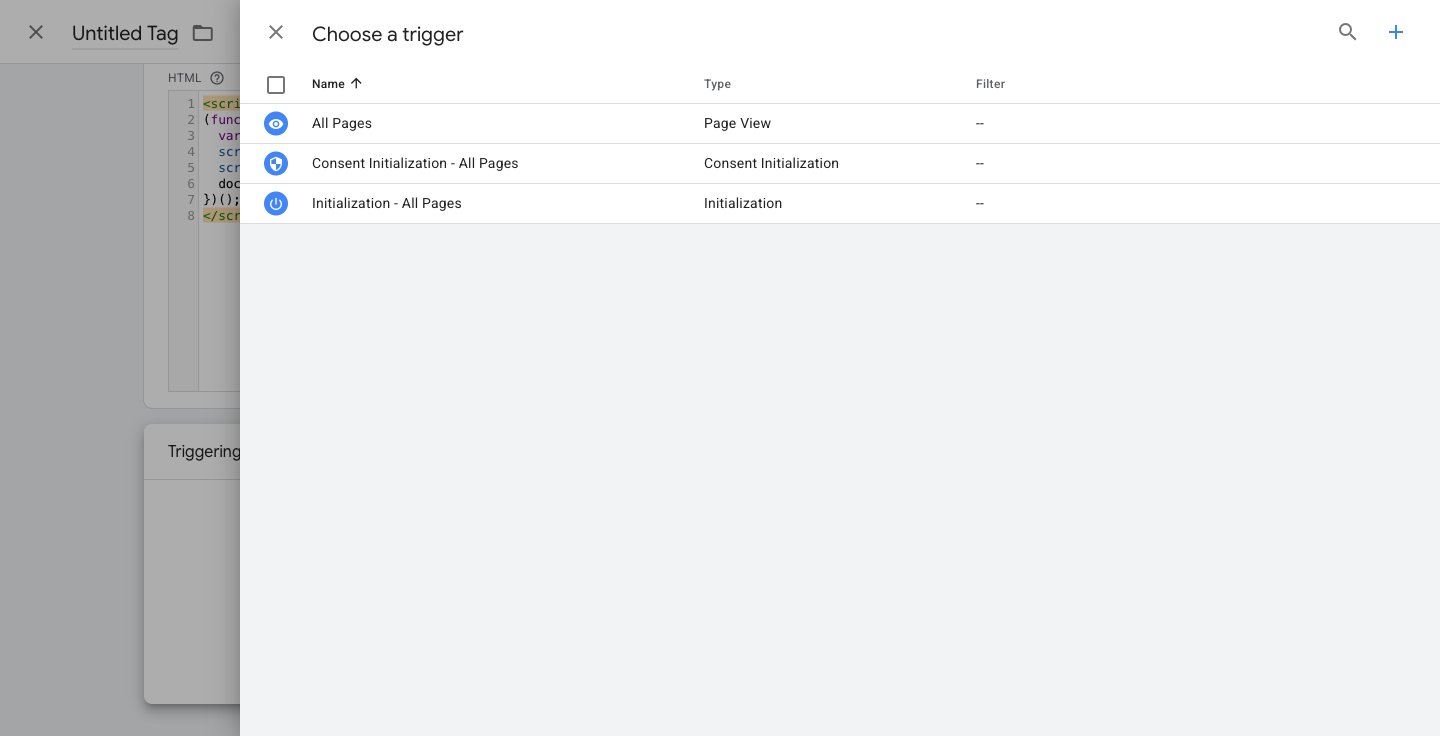
Task: Open the folder icon beside Untitled Tag
Action: [x=203, y=33]
